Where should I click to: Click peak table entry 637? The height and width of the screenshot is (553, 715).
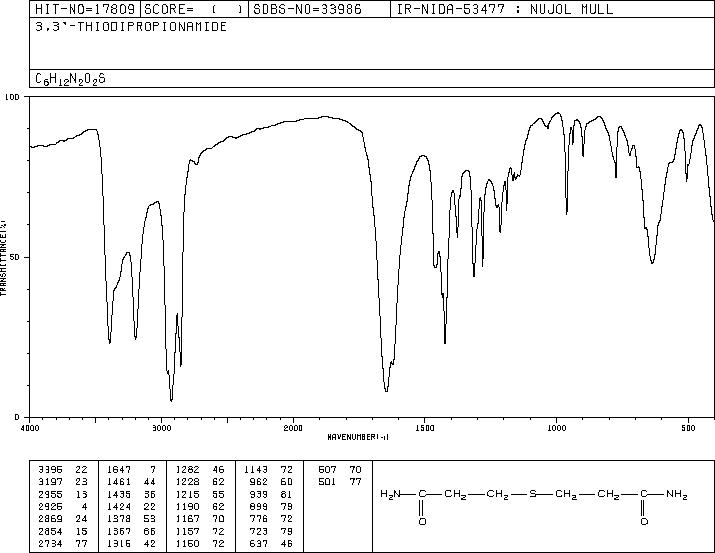click(259, 543)
